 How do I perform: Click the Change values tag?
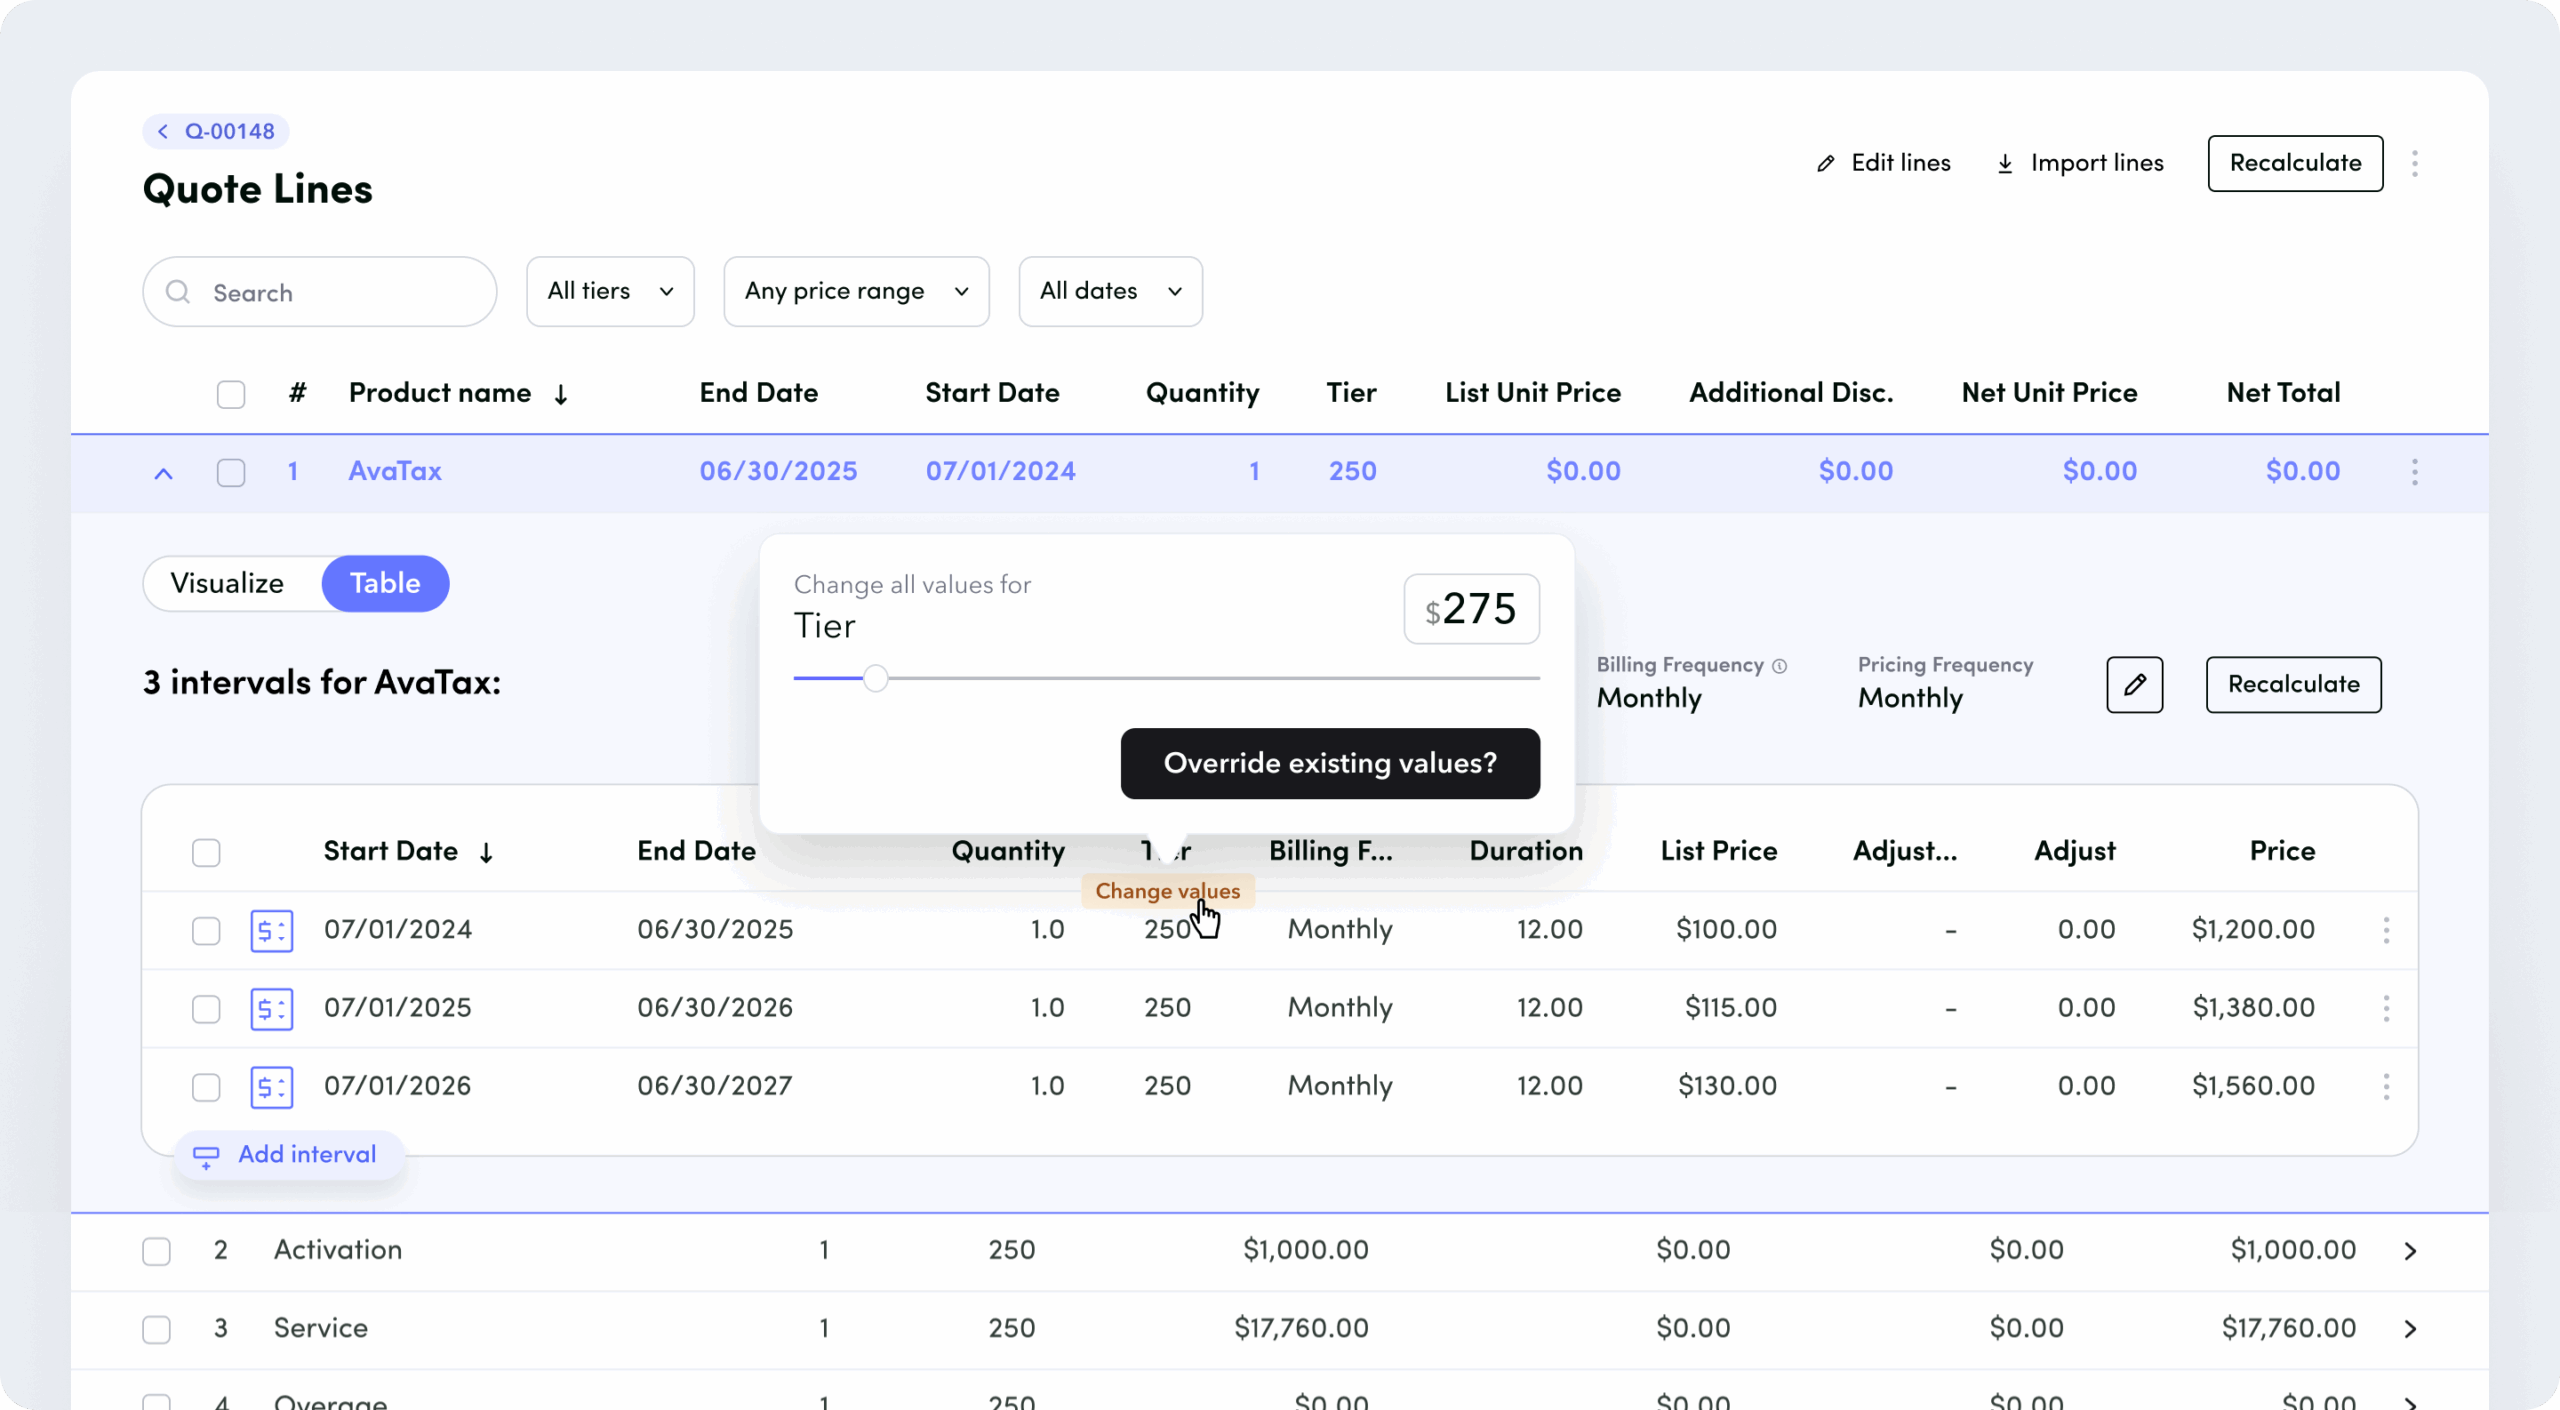pyautogui.click(x=1167, y=891)
